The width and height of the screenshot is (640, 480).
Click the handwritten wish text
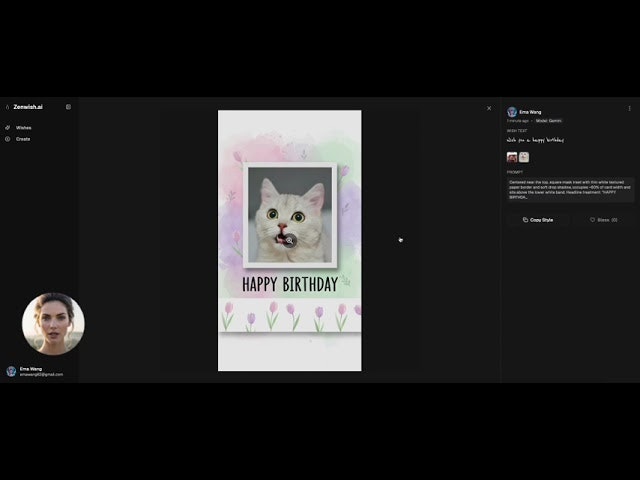(535, 140)
